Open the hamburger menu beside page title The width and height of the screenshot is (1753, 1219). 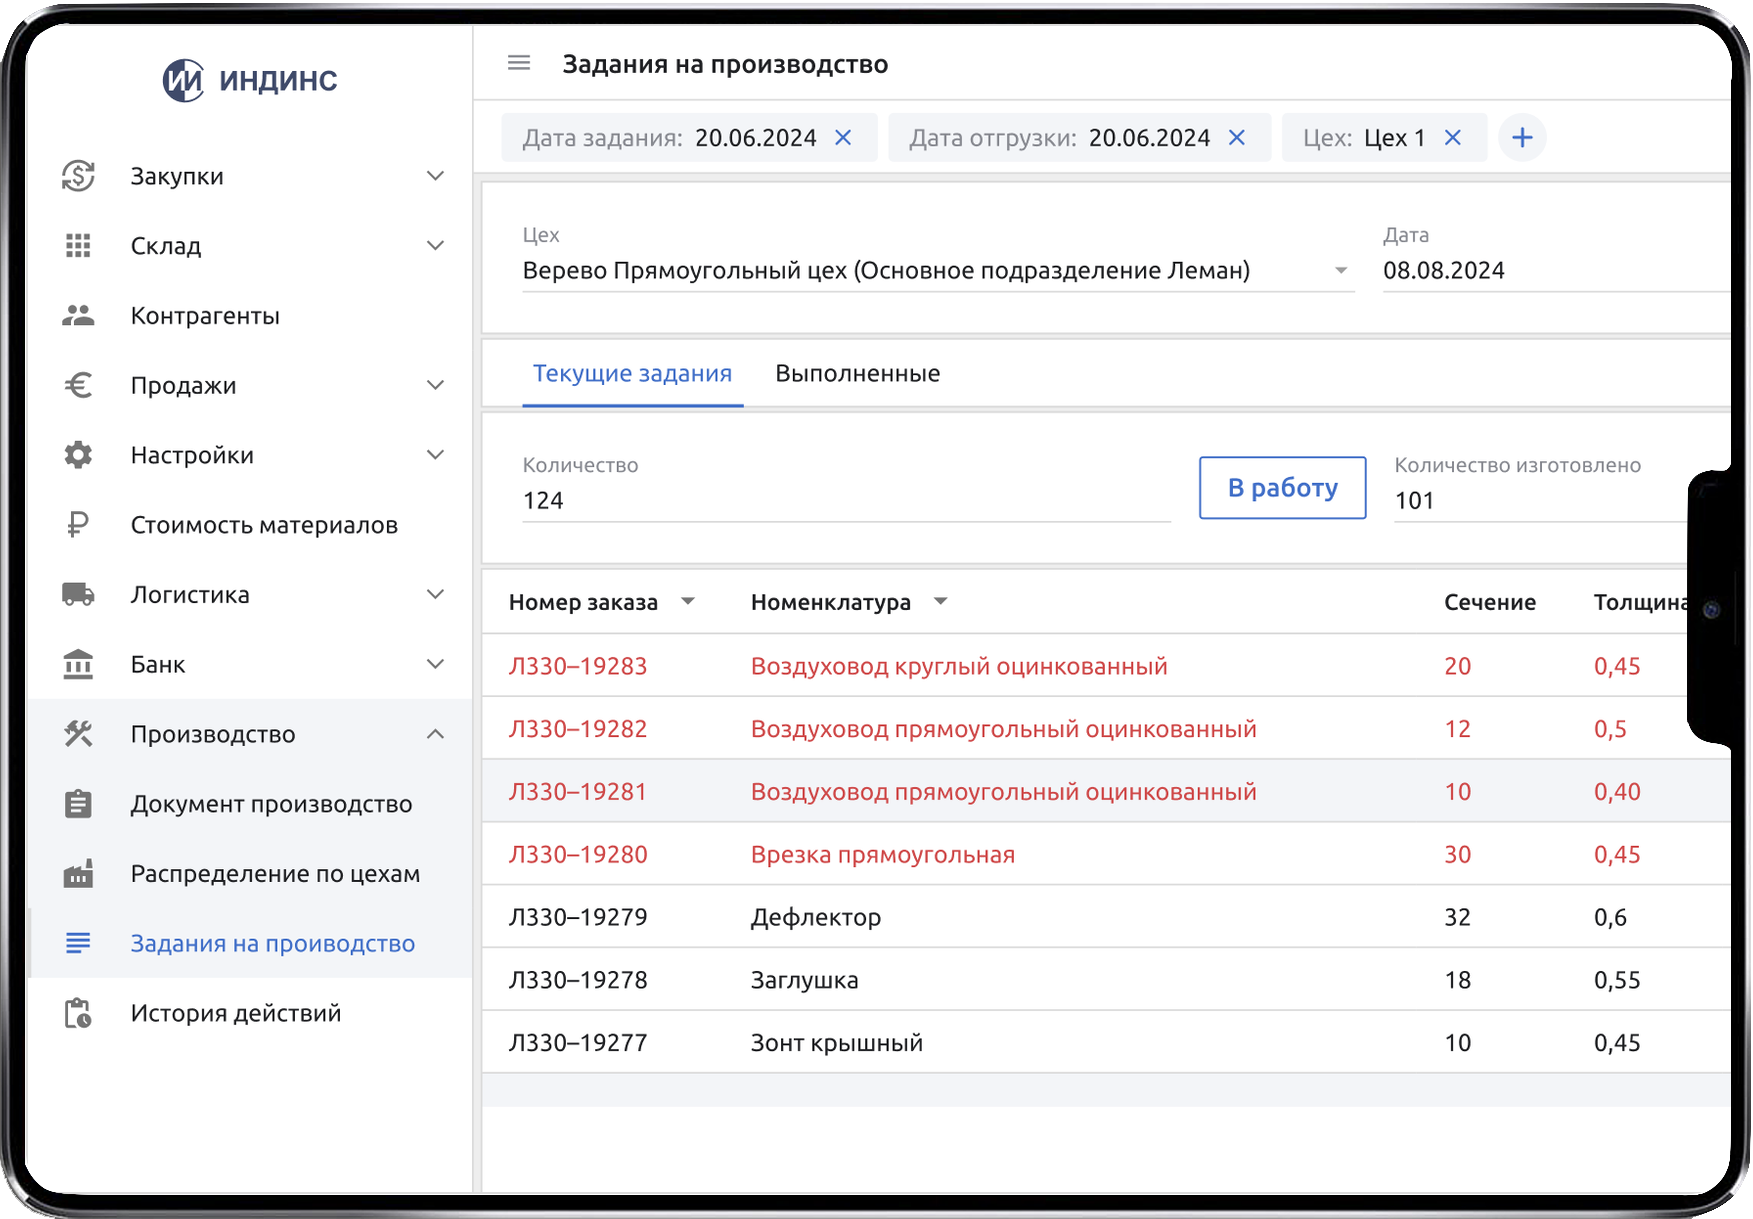point(518,62)
